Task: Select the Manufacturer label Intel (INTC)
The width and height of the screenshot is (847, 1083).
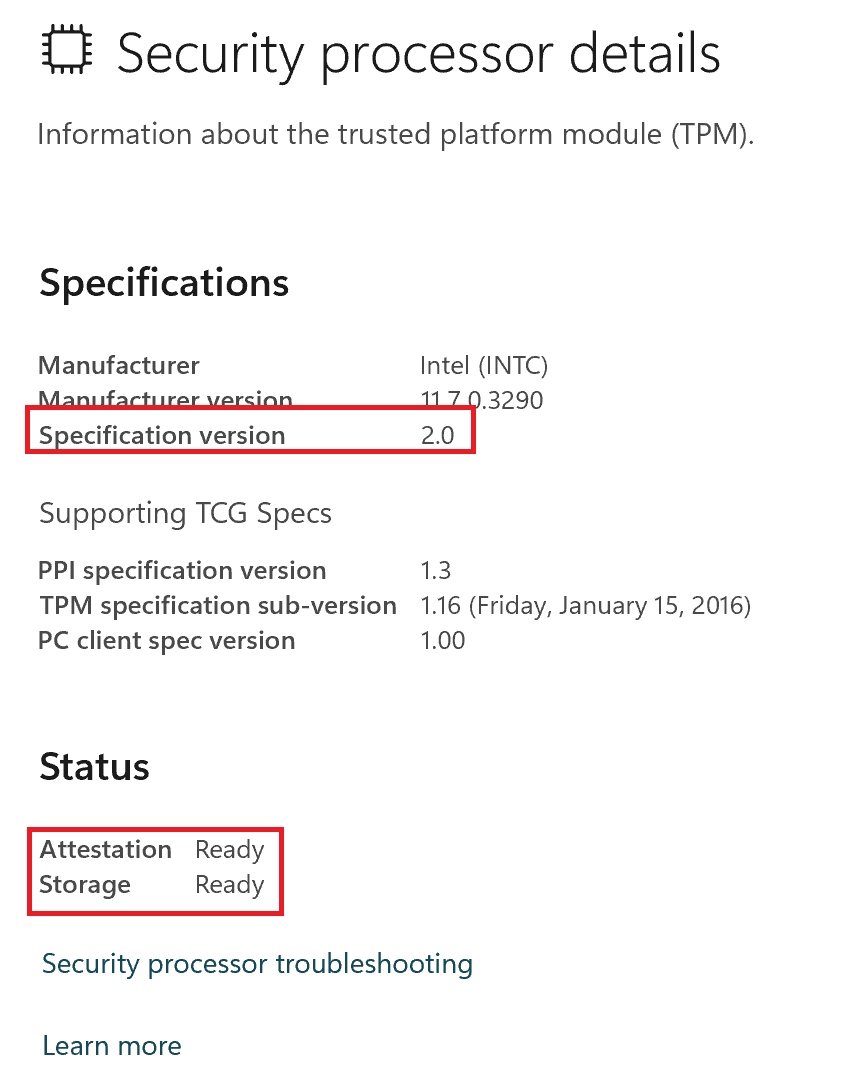Action: pyautogui.click(x=484, y=365)
